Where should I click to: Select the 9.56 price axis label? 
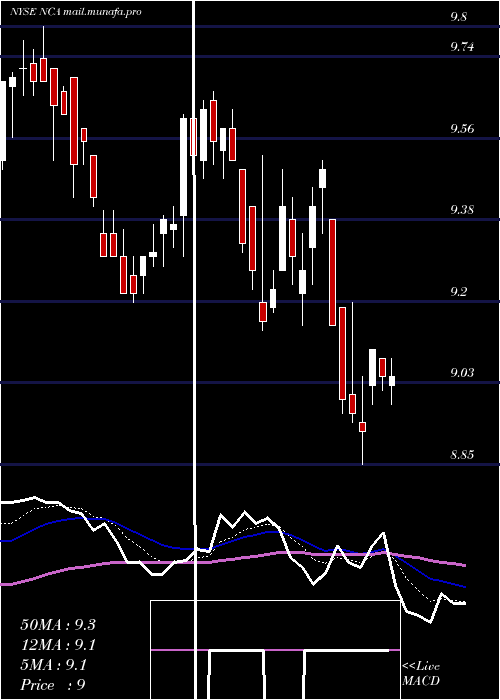[x=462, y=129]
